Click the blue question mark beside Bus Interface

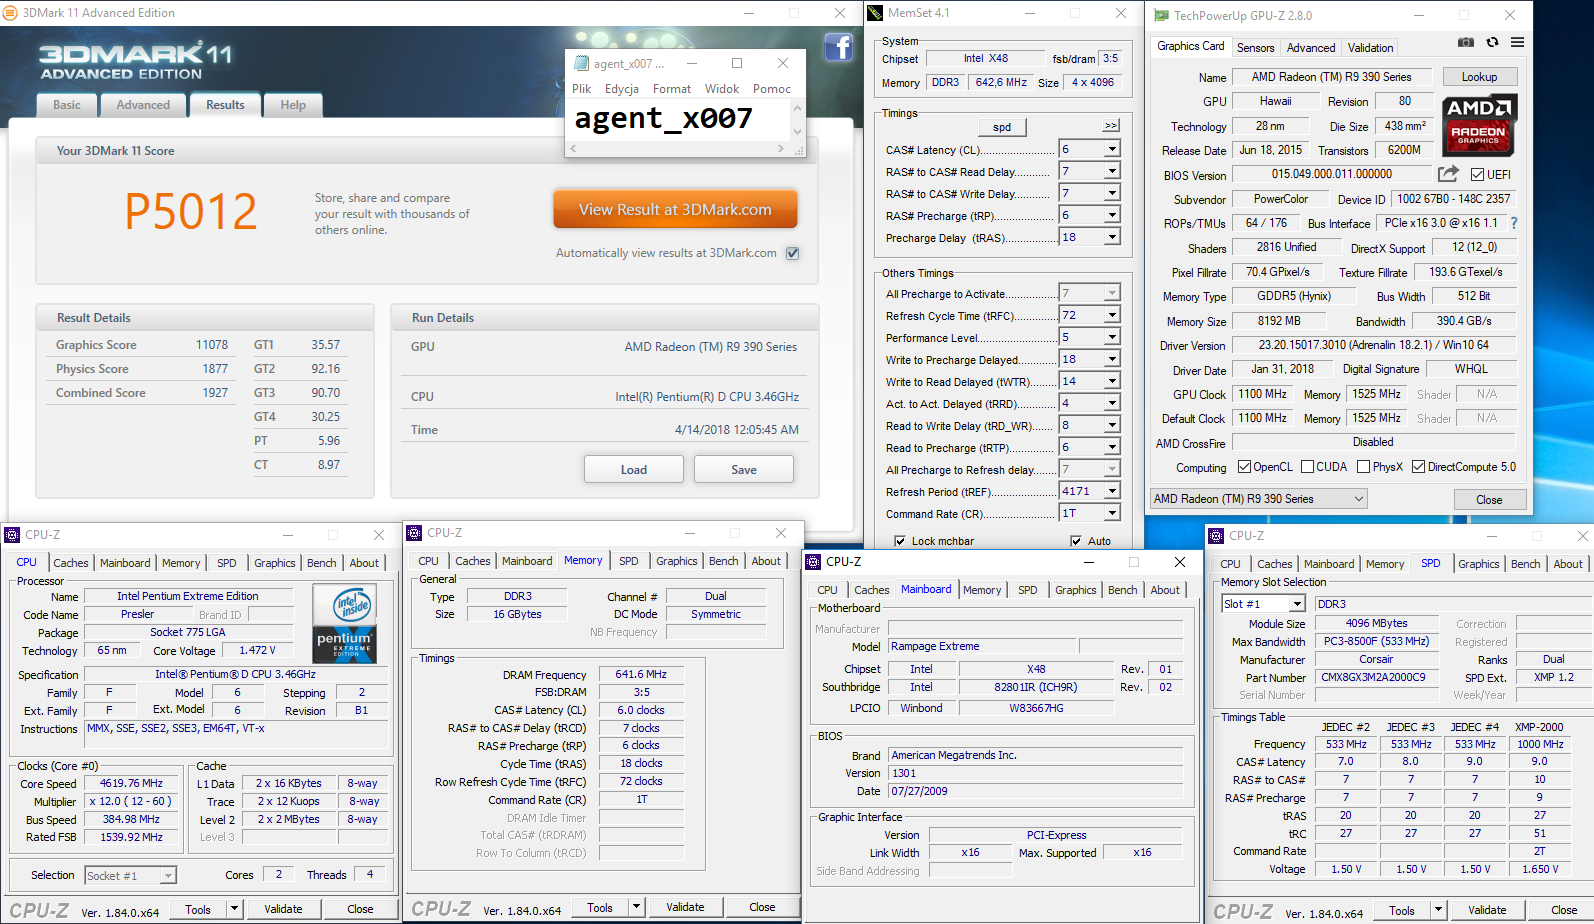[x=1514, y=223]
